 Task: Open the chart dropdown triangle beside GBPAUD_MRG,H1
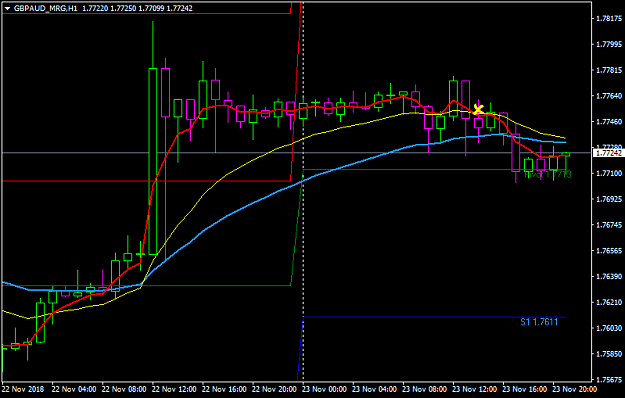tap(7, 8)
